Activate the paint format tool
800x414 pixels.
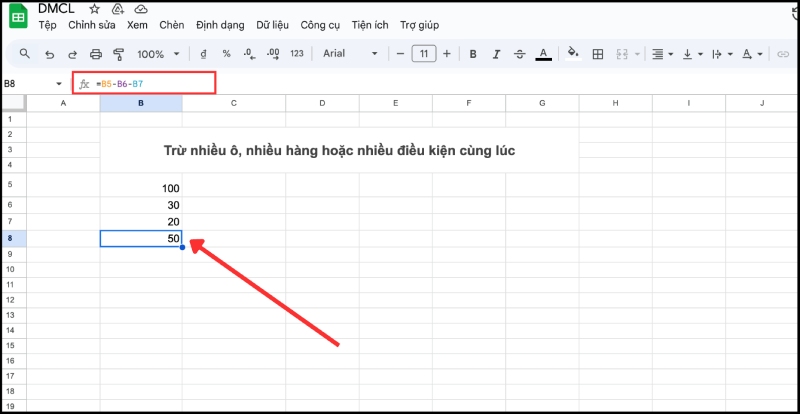click(x=119, y=54)
